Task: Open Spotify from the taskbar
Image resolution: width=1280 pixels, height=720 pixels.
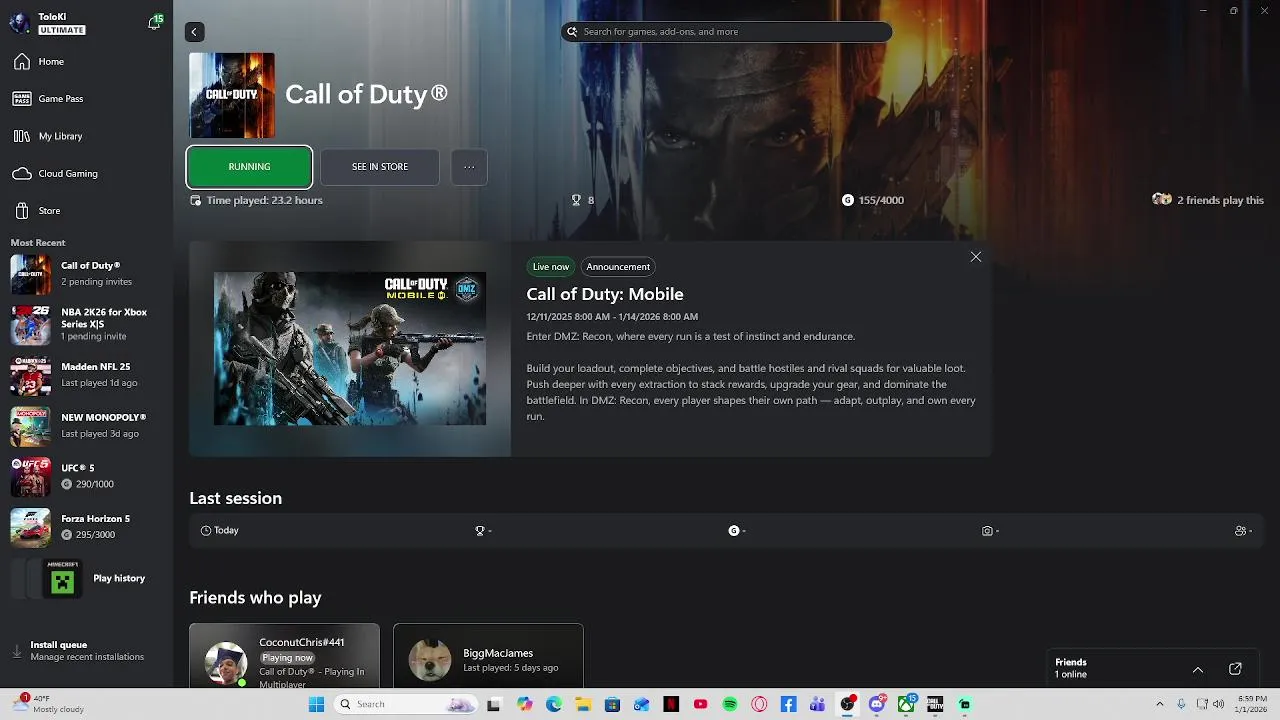Action: tap(730, 704)
